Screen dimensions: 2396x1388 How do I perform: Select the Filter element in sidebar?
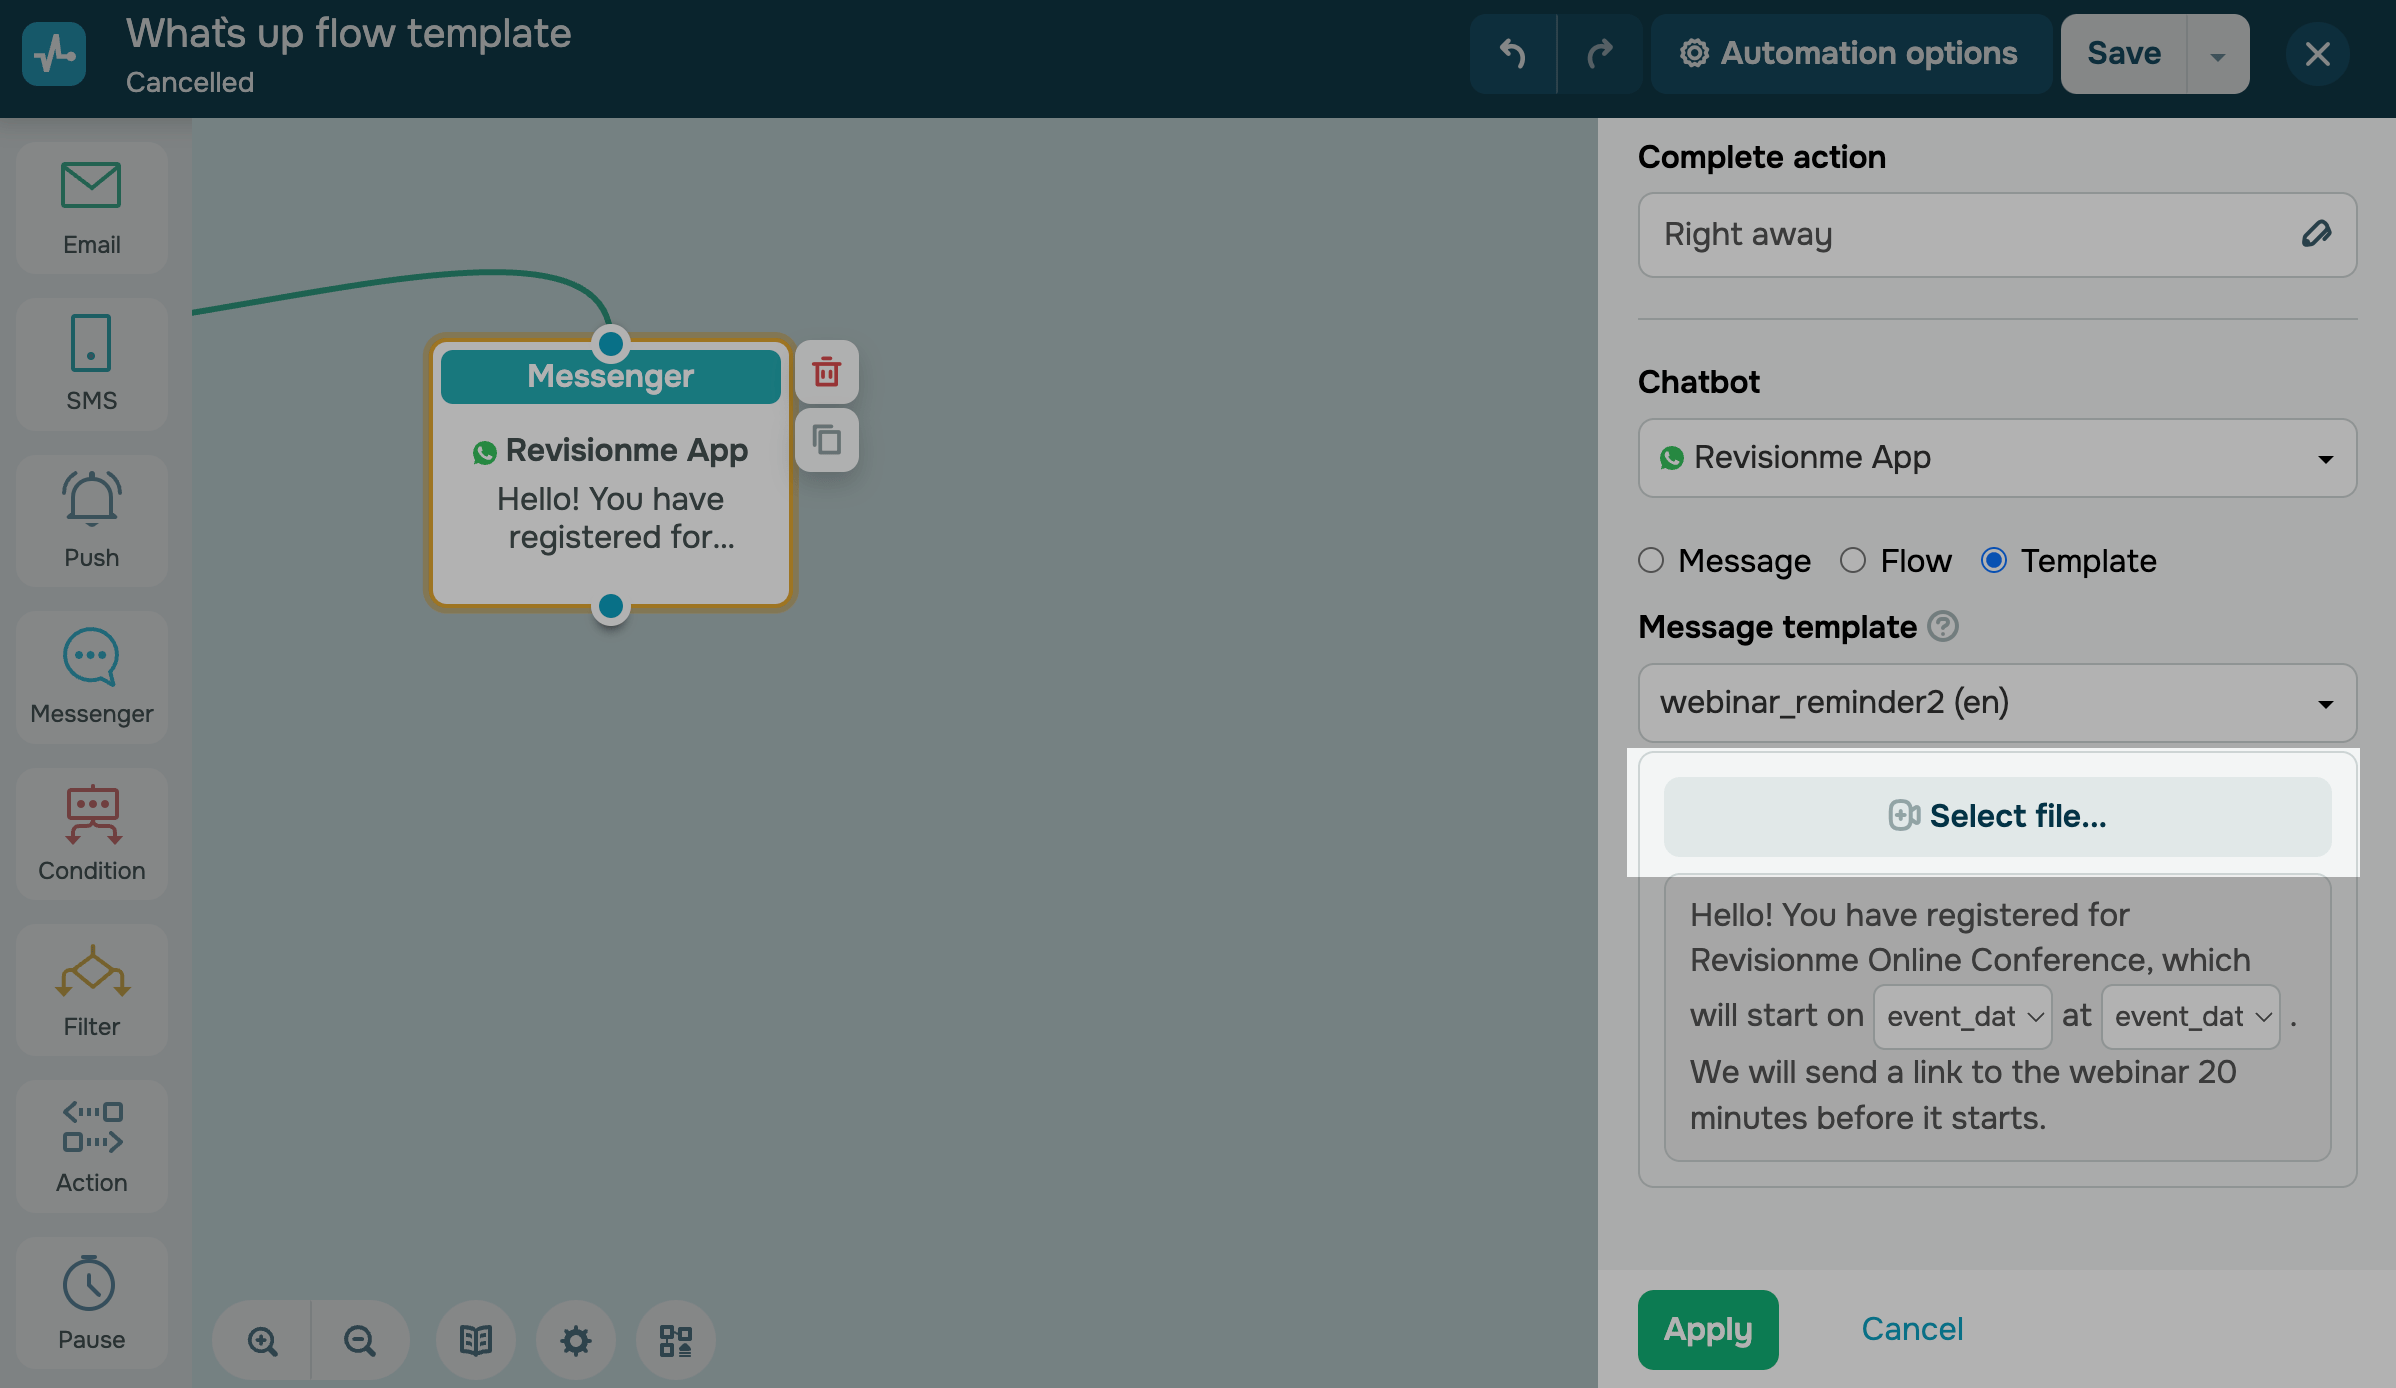pyautogui.click(x=91, y=989)
